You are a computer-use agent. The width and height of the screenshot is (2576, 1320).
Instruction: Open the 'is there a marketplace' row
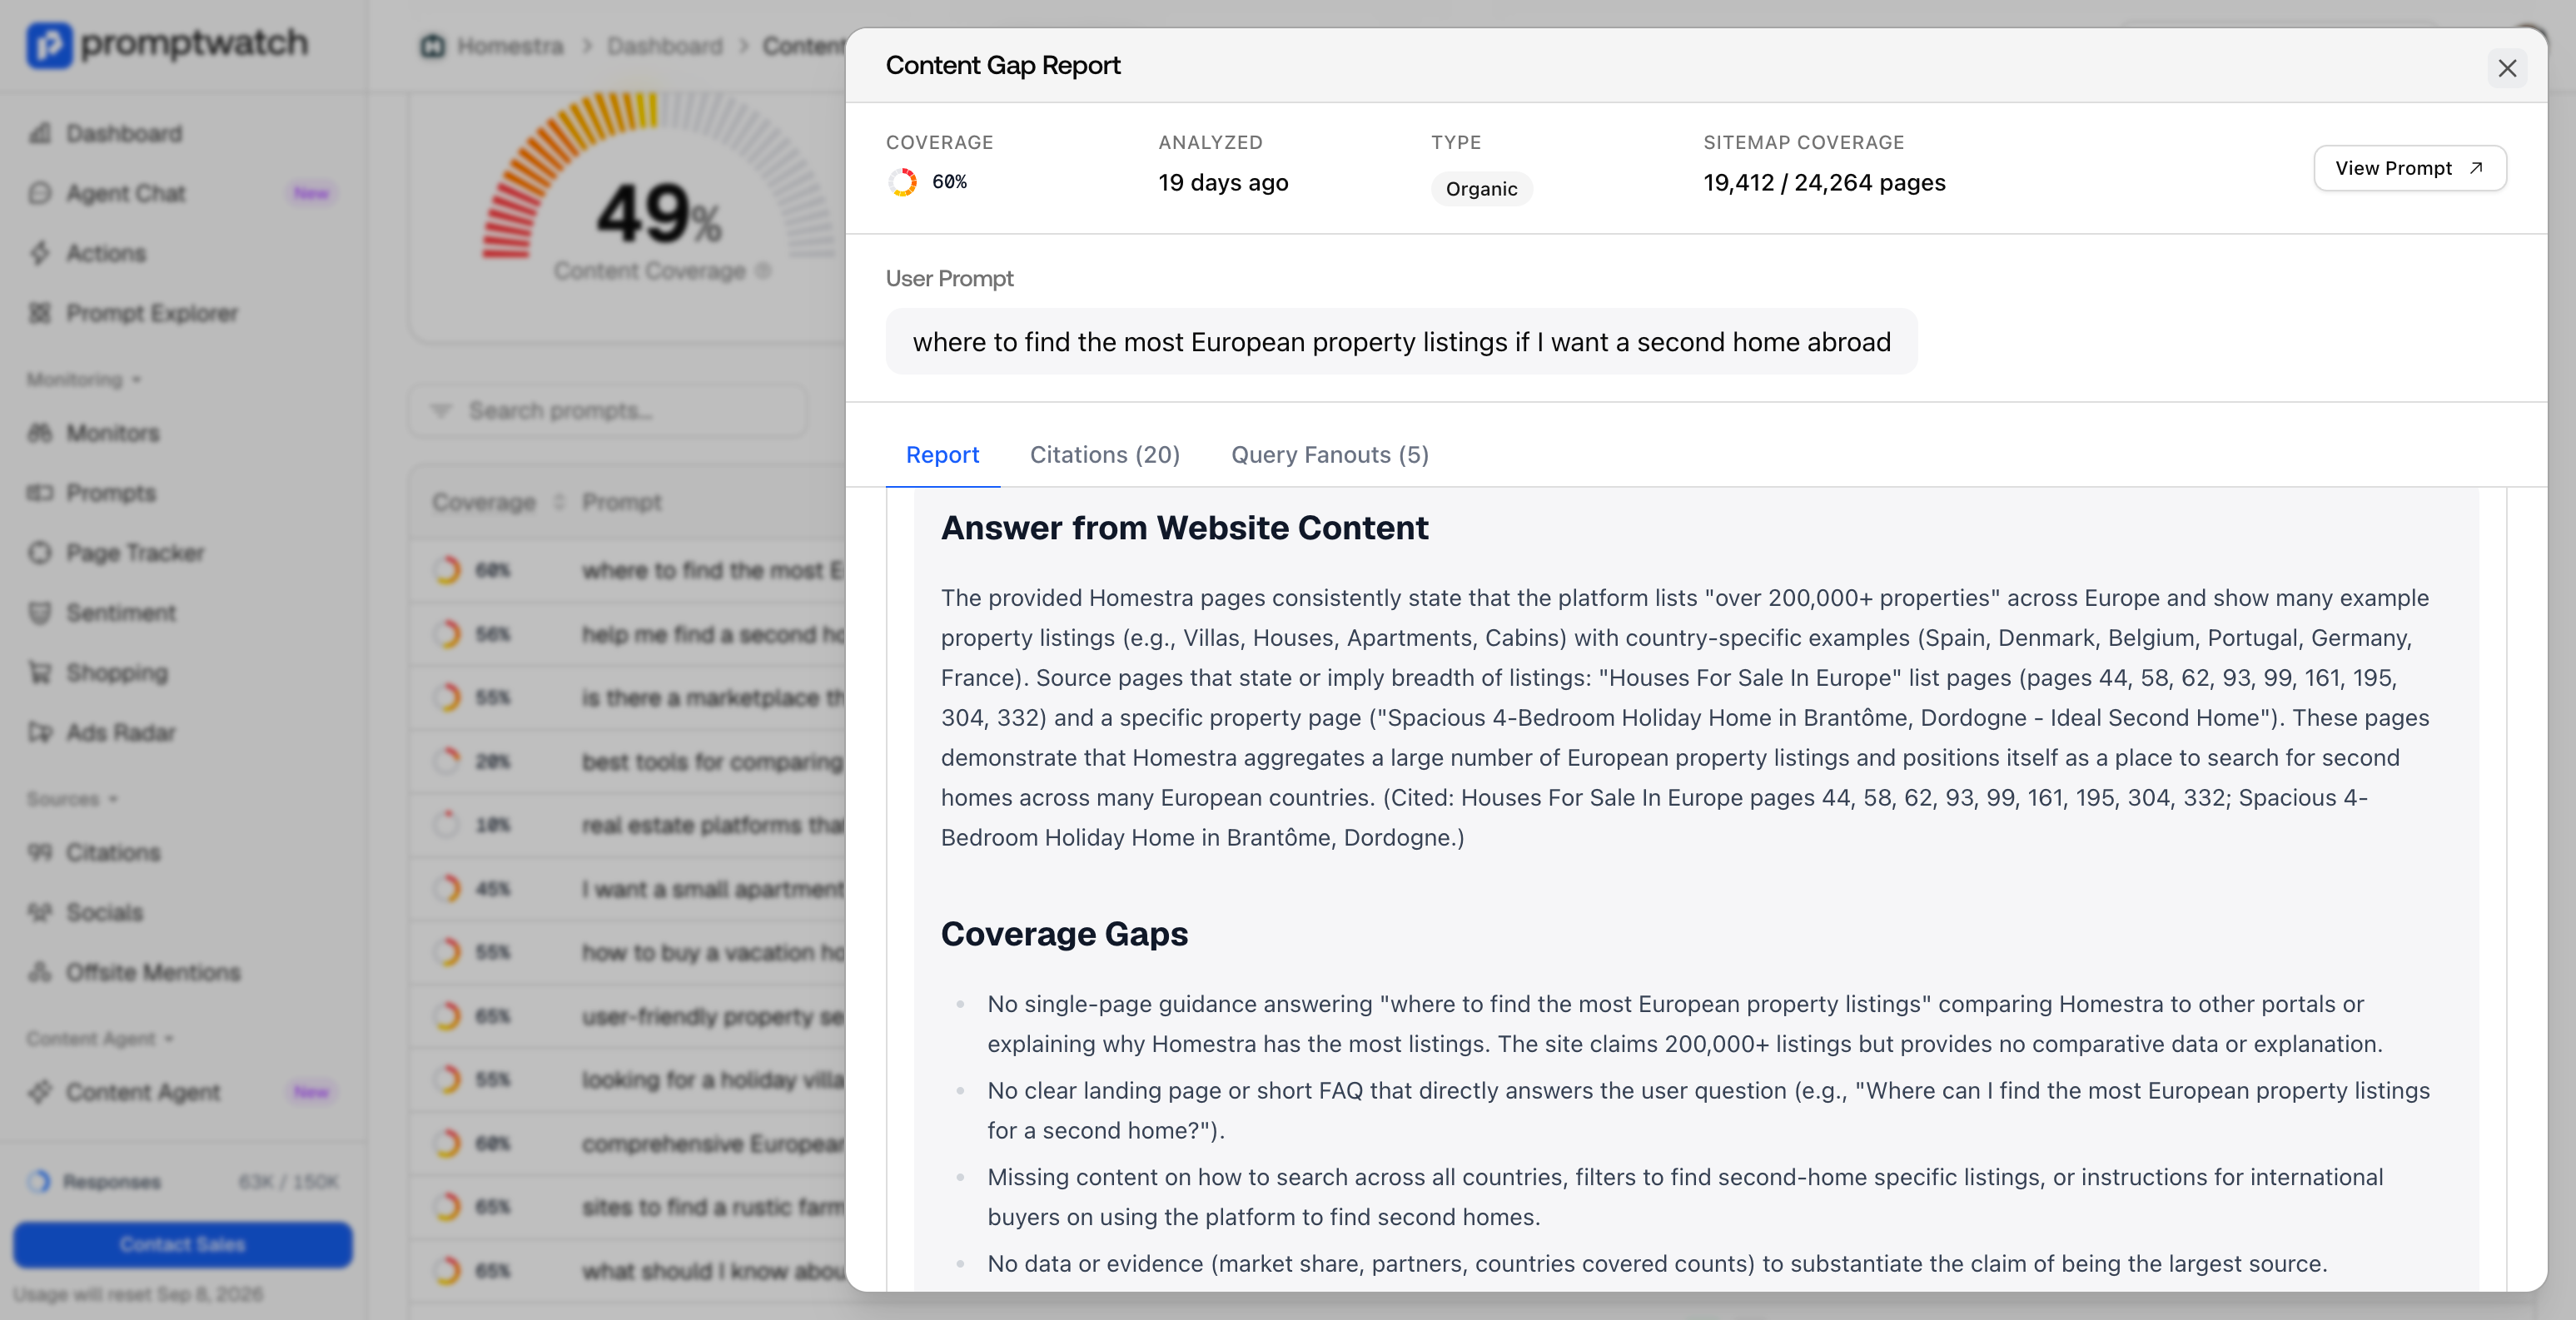(x=628, y=698)
